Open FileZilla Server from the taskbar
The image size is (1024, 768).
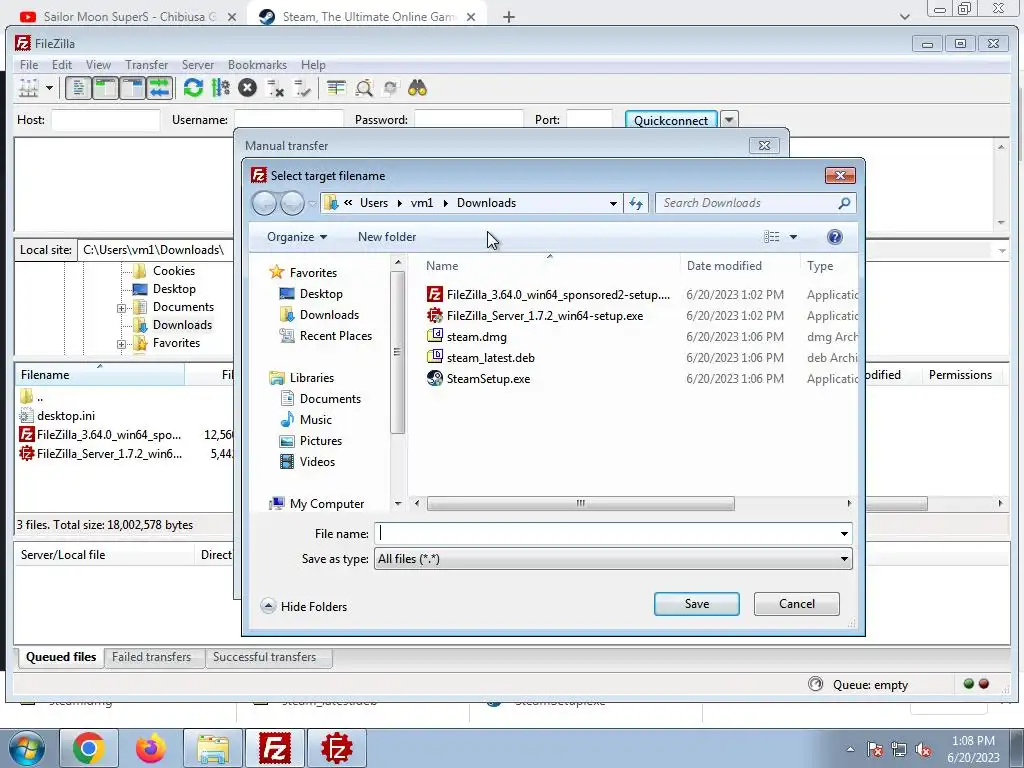pos(337,748)
